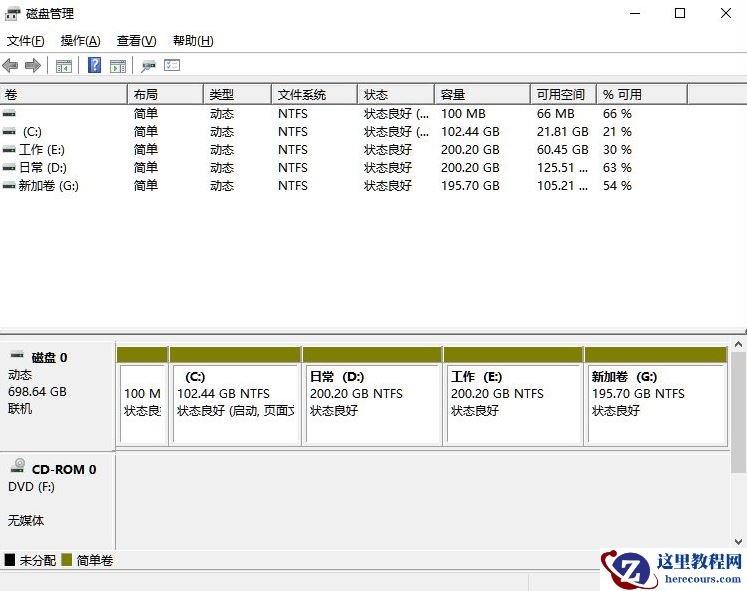Click the 日常 (D:) volume name in list
This screenshot has width=747, height=591.
point(43,168)
